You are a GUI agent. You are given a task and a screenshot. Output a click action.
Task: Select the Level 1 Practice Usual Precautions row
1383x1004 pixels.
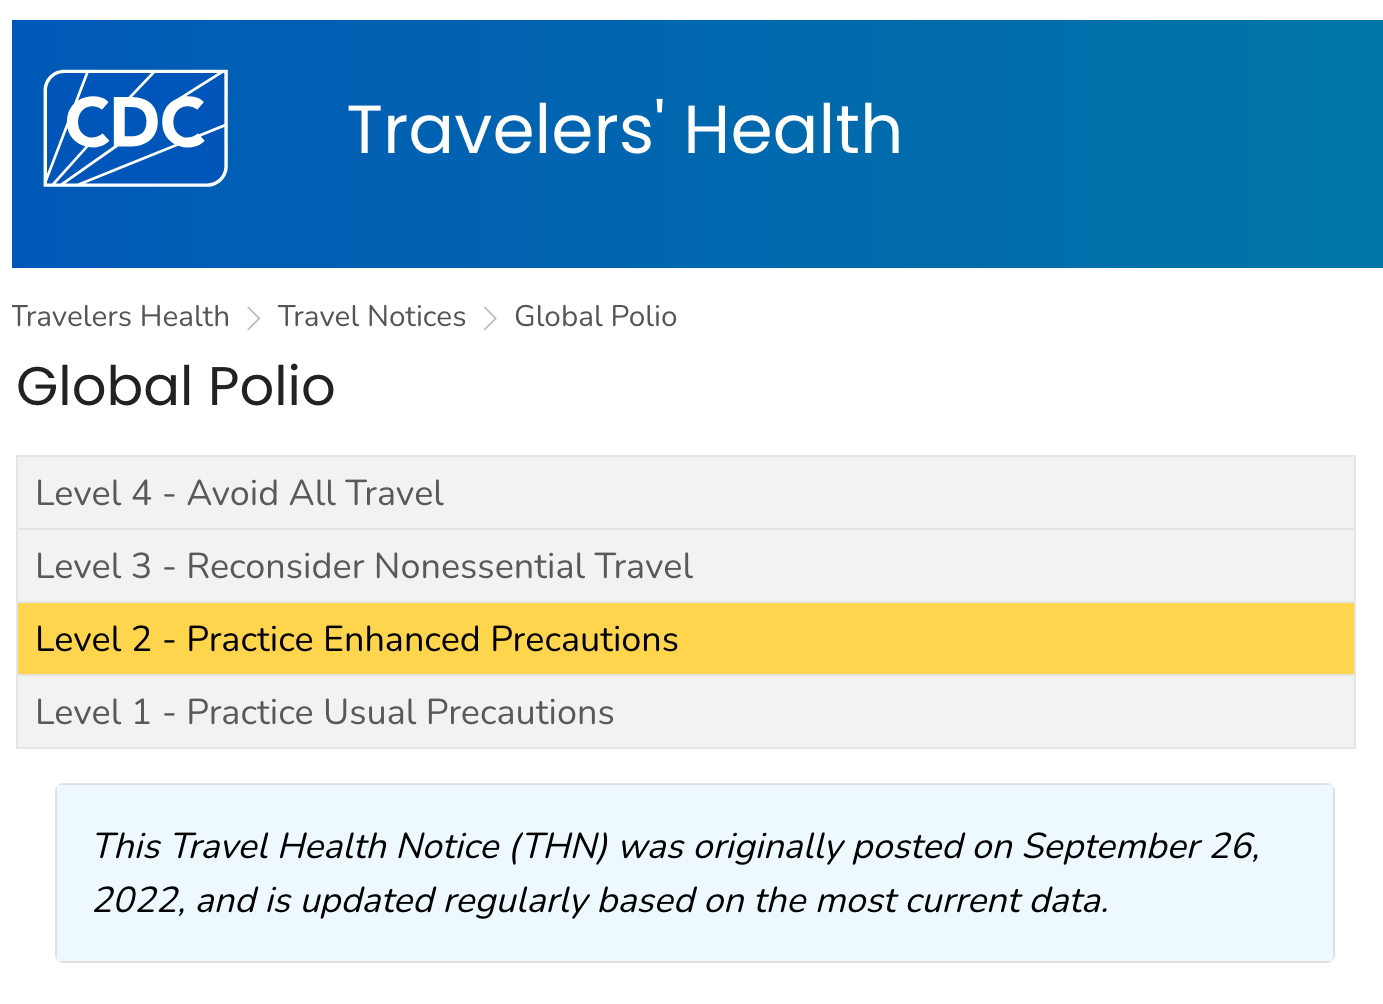tap(325, 712)
